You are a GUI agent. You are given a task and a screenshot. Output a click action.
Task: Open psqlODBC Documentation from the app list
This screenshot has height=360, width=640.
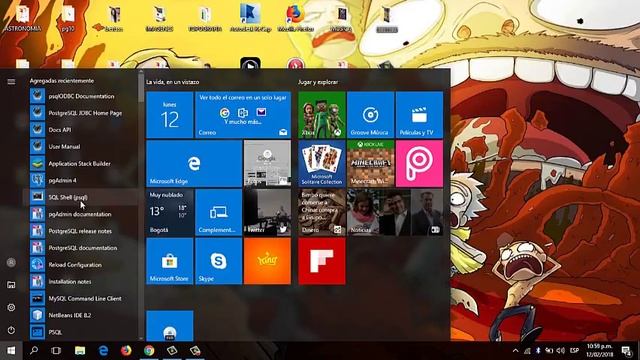coord(81,96)
